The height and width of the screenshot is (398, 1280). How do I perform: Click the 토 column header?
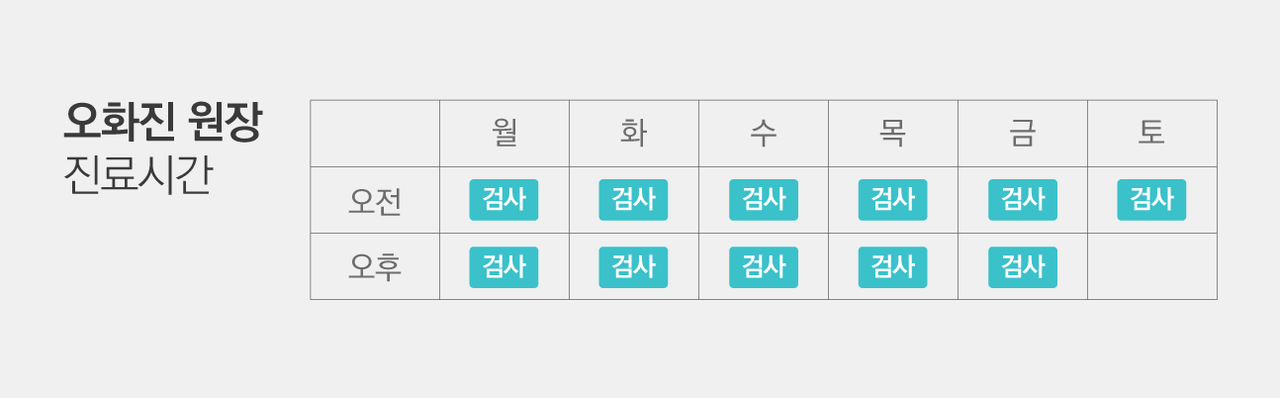click(1152, 134)
